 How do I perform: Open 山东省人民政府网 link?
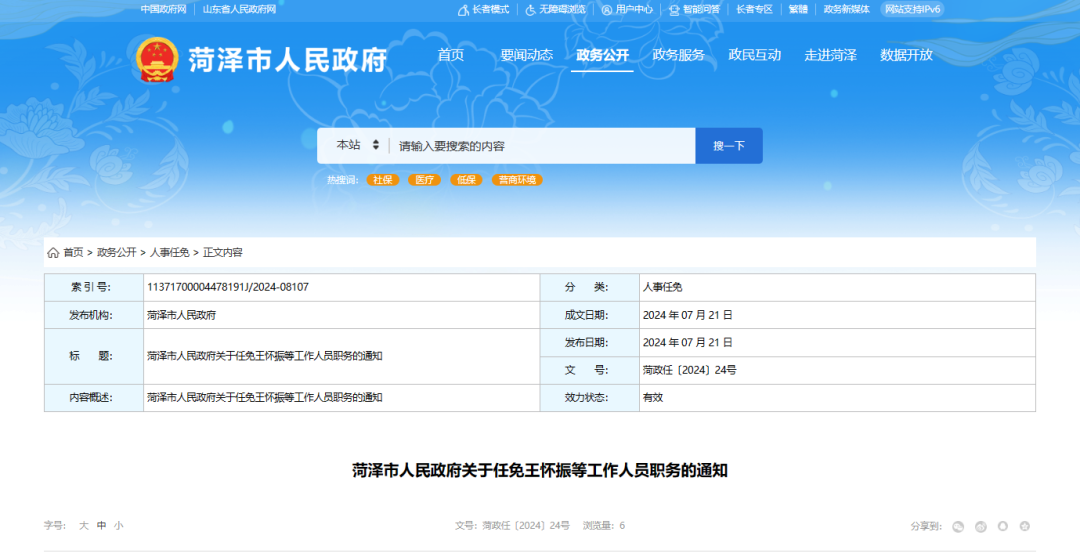[239, 10]
